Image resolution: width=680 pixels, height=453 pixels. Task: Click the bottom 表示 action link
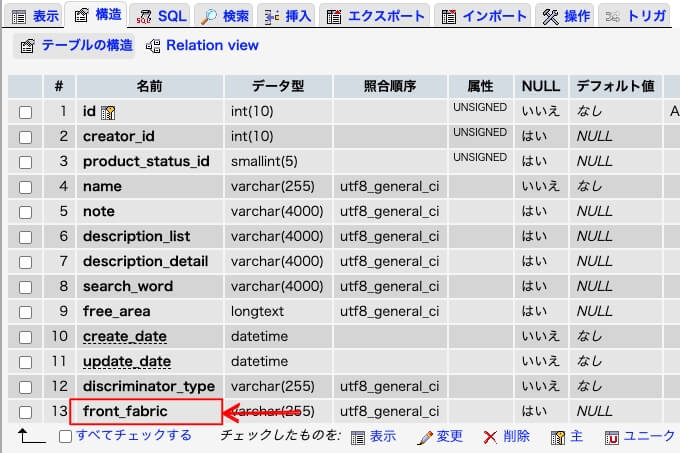click(x=383, y=436)
